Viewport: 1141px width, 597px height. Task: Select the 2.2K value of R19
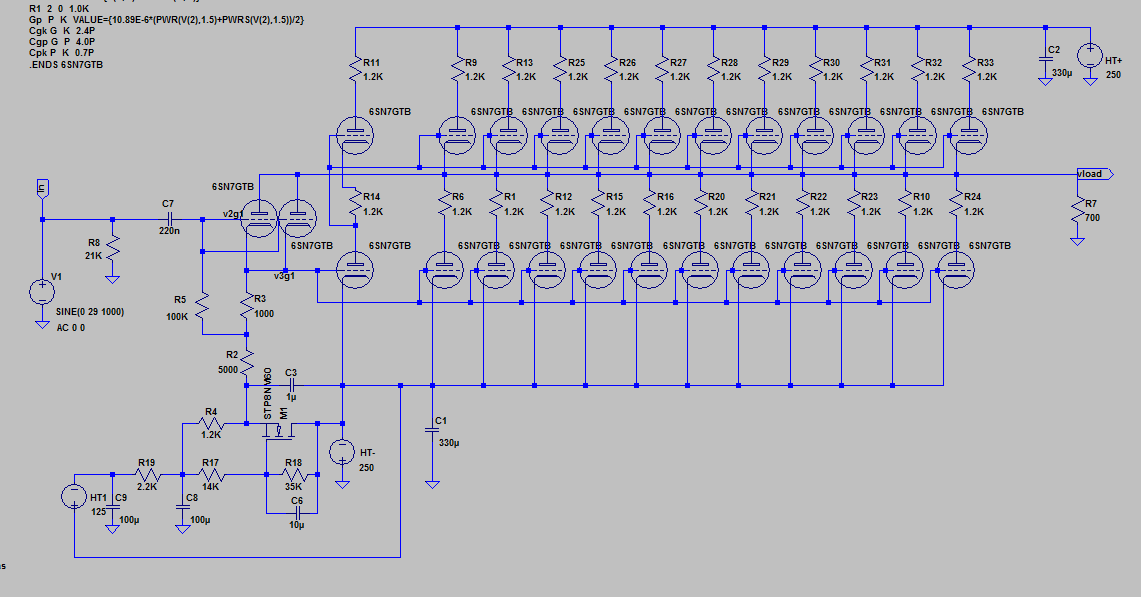147,486
